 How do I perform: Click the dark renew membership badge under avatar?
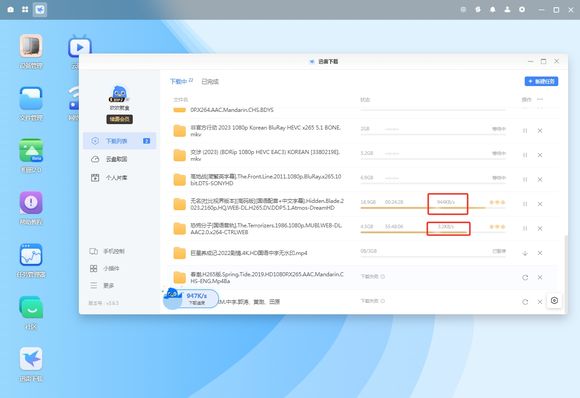click(x=119, y=119)
